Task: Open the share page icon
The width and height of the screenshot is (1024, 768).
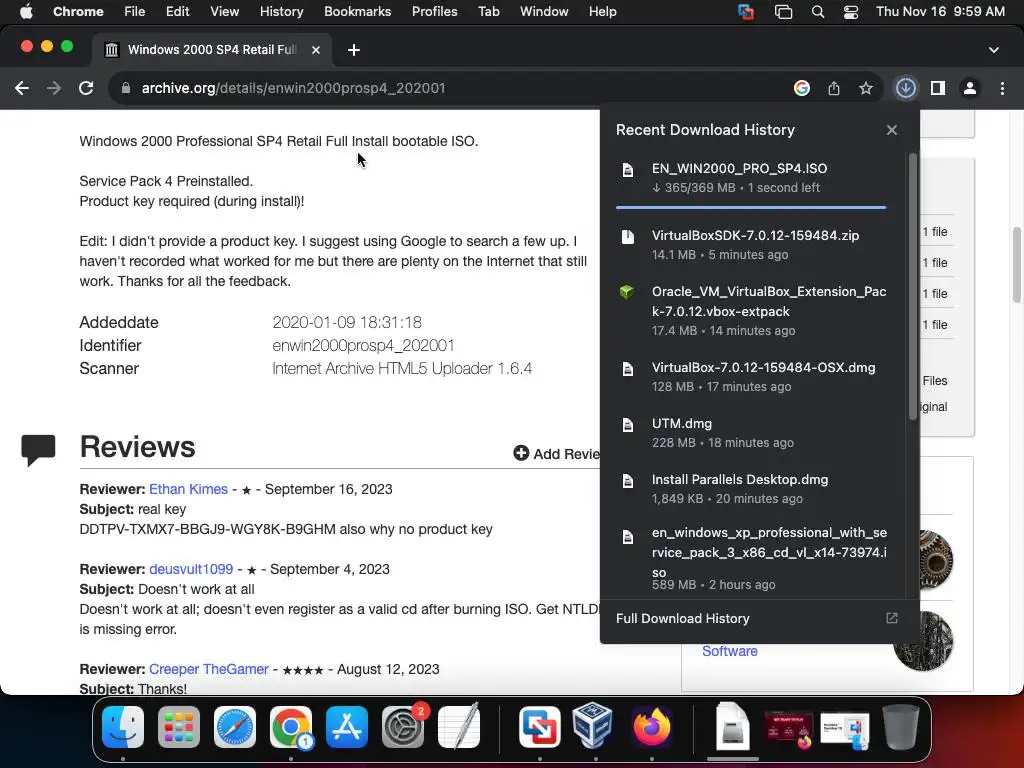Action: (x=834, y=88)
